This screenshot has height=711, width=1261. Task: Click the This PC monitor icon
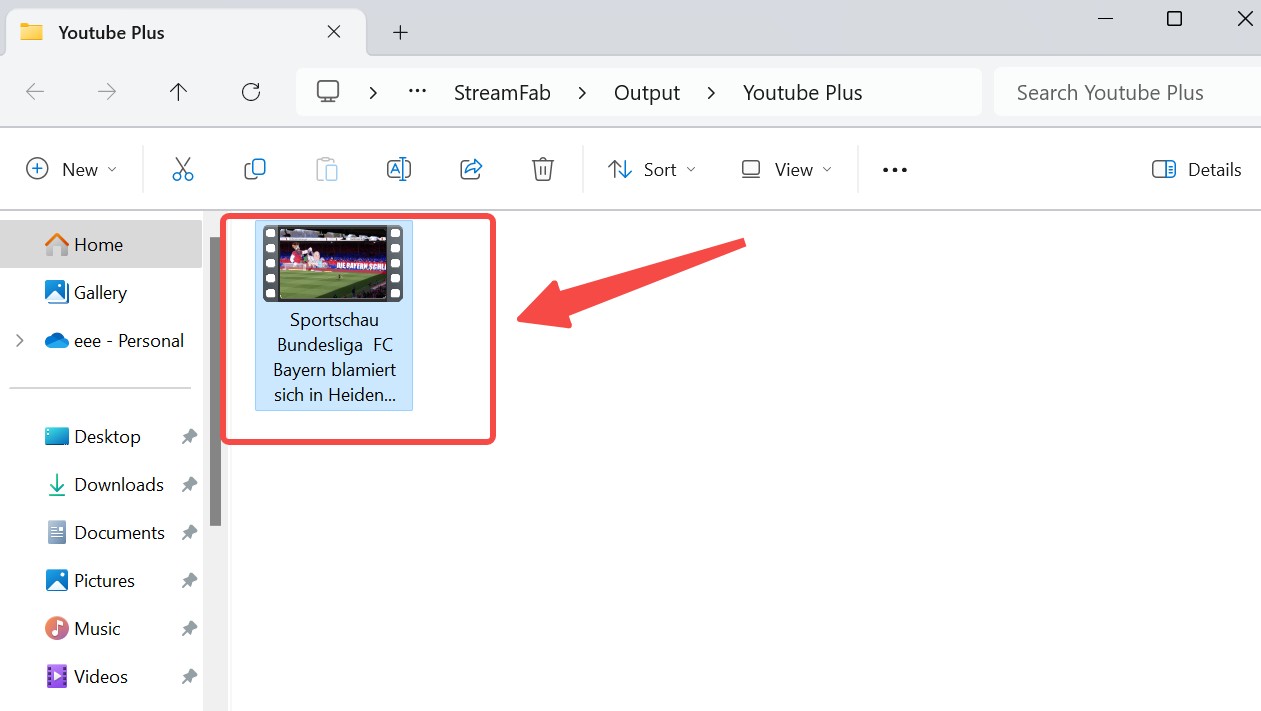coord(328,92)
